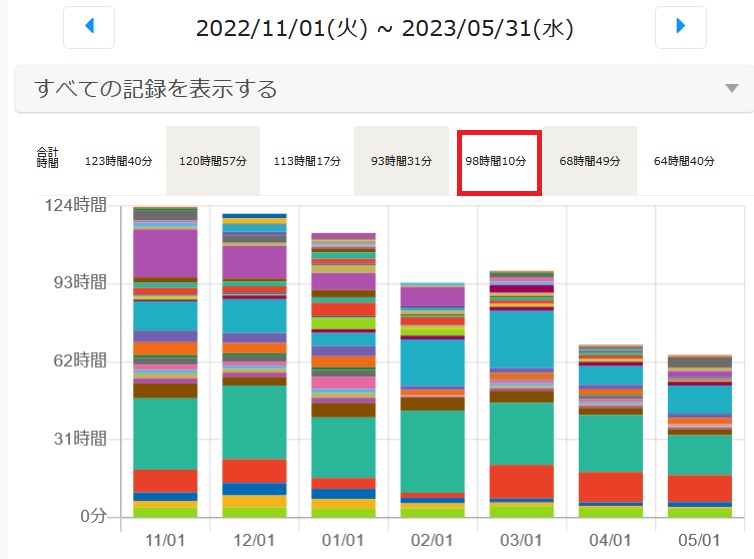754x559 pixels.
Task: Click the 04/01 axis label
Action: coord(610,540)
